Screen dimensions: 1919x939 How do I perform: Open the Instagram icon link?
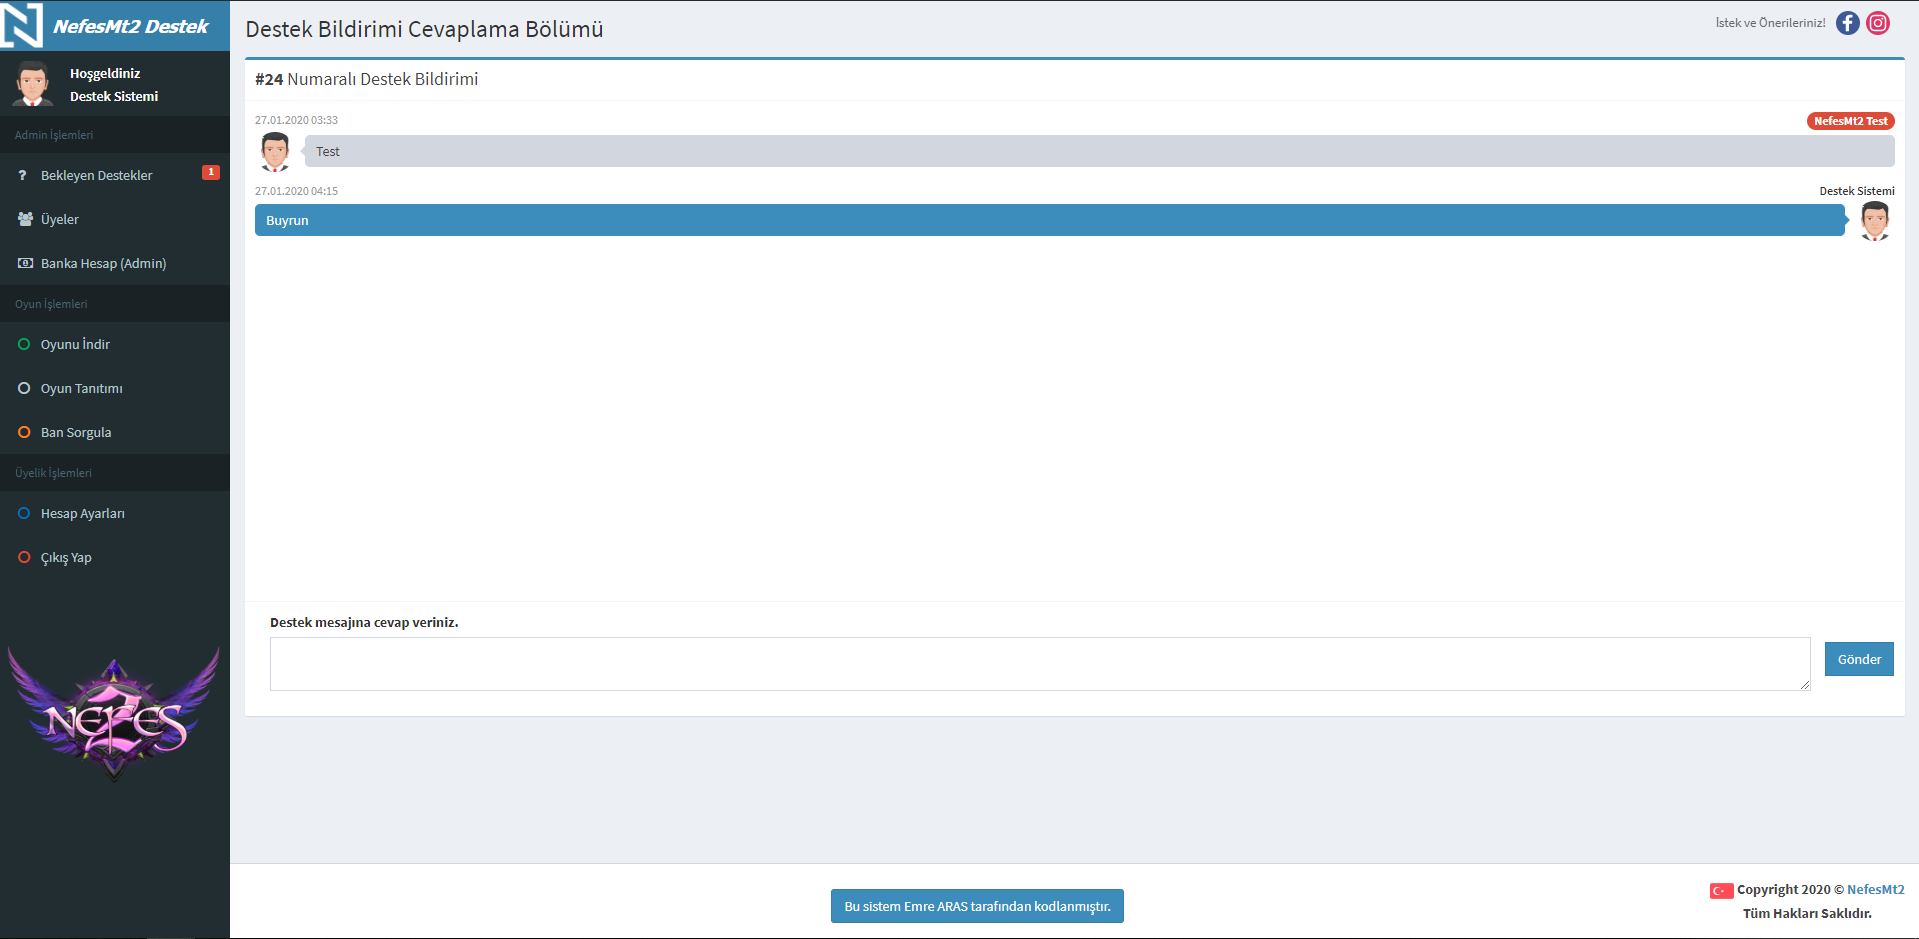(x=1878, y=23)
